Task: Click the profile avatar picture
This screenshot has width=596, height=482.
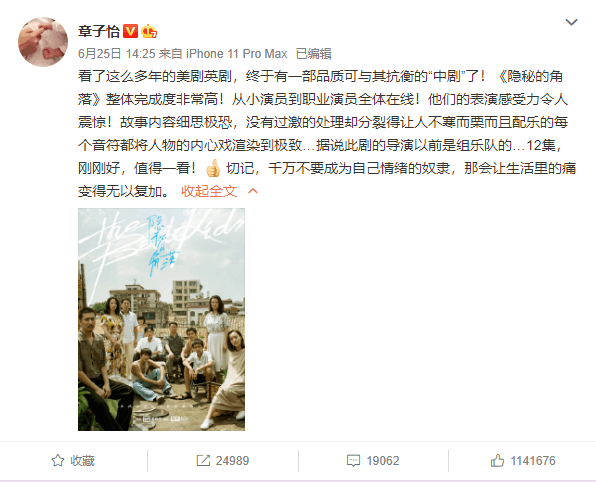Action: 43,42
